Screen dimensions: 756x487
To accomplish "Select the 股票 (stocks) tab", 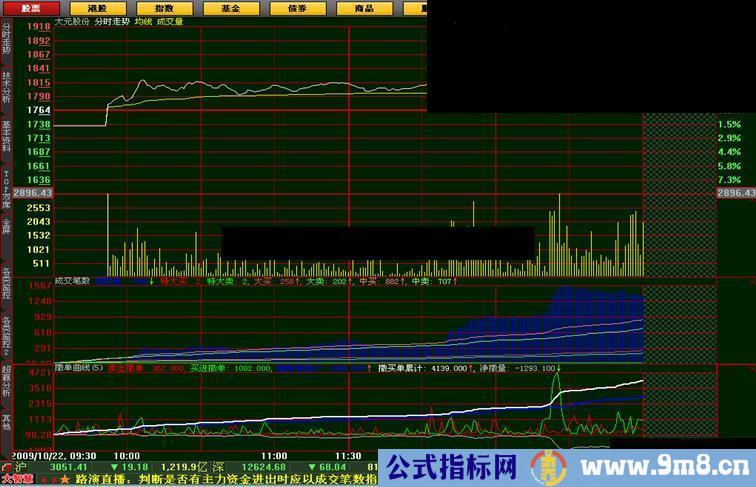I will 26,8.
